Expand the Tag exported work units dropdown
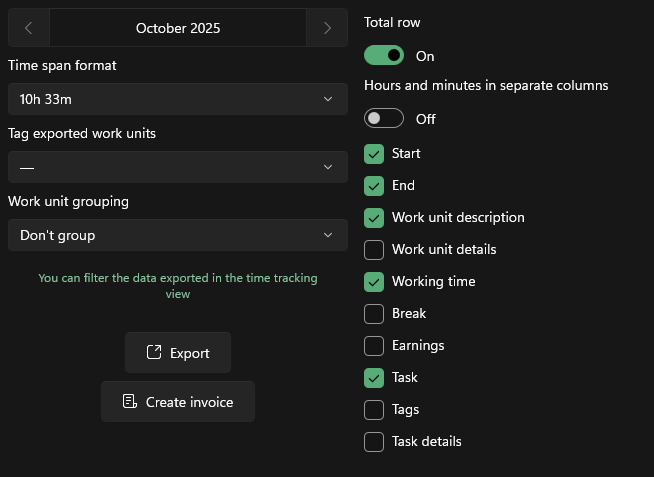 178,167
